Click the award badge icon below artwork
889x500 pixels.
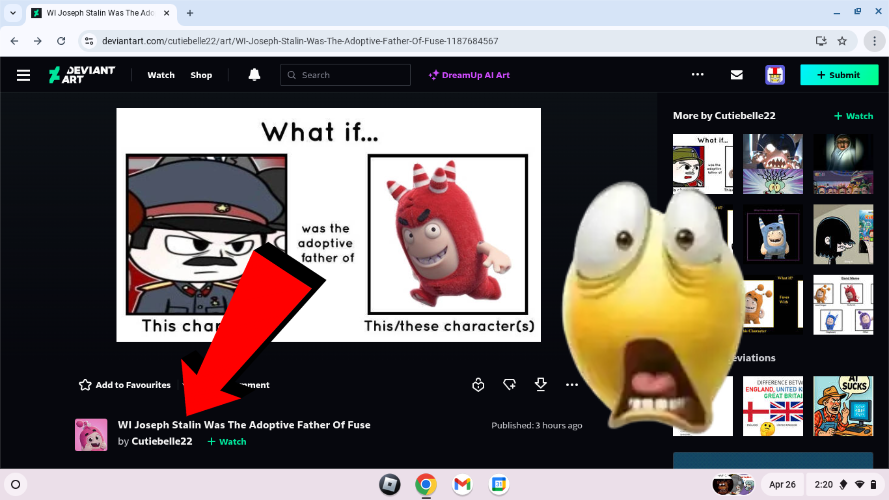478,385
